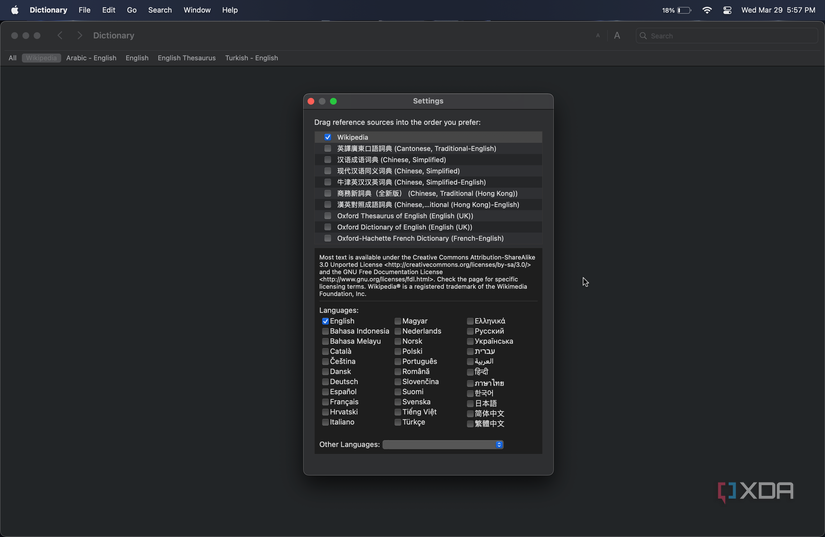Go forward with the right chevron
This screenshot has height=537, width=825.
pos(79,35)
